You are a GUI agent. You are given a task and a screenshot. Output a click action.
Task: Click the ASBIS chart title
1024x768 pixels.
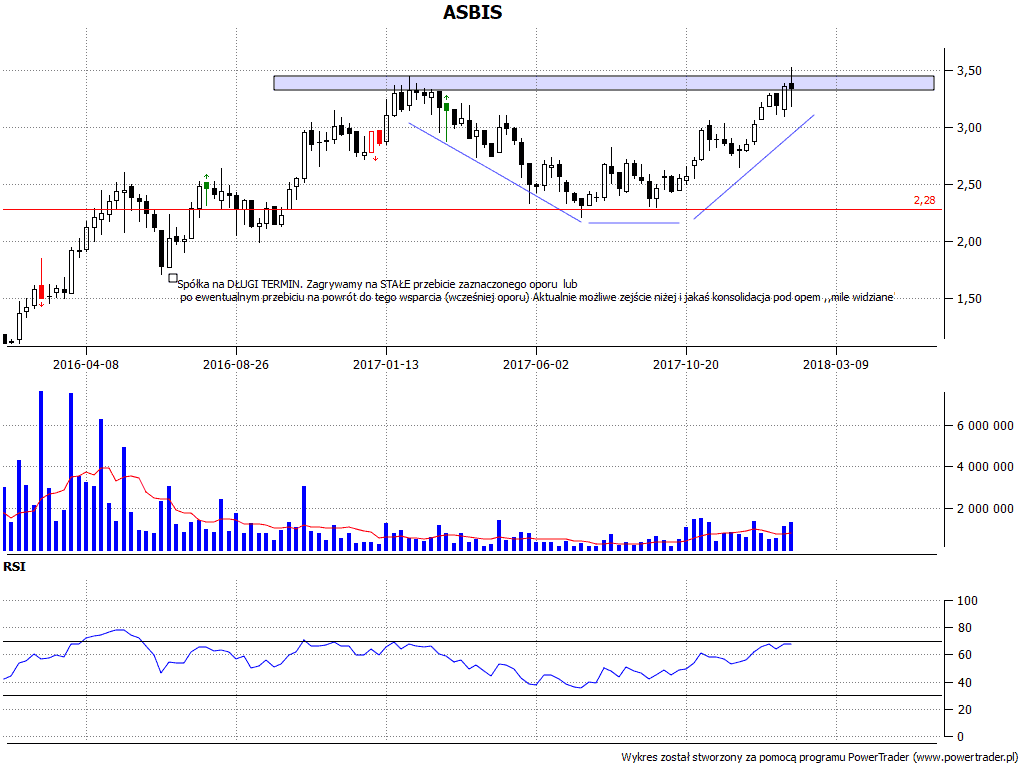click(473, 12)
